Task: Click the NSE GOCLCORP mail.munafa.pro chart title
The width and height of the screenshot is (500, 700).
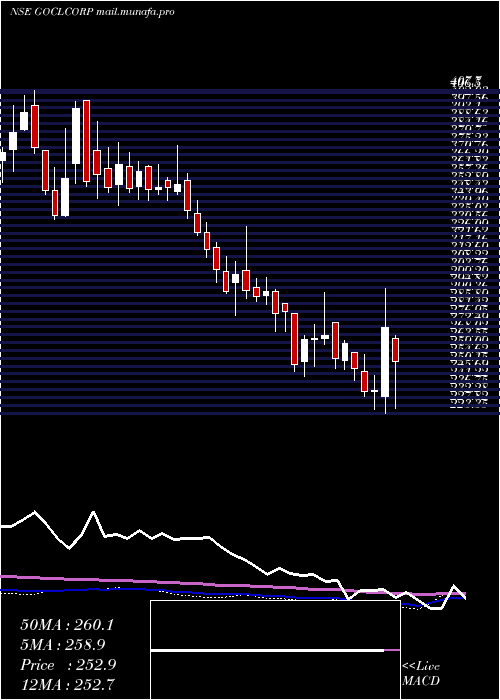Action: [x=92, y=12]
